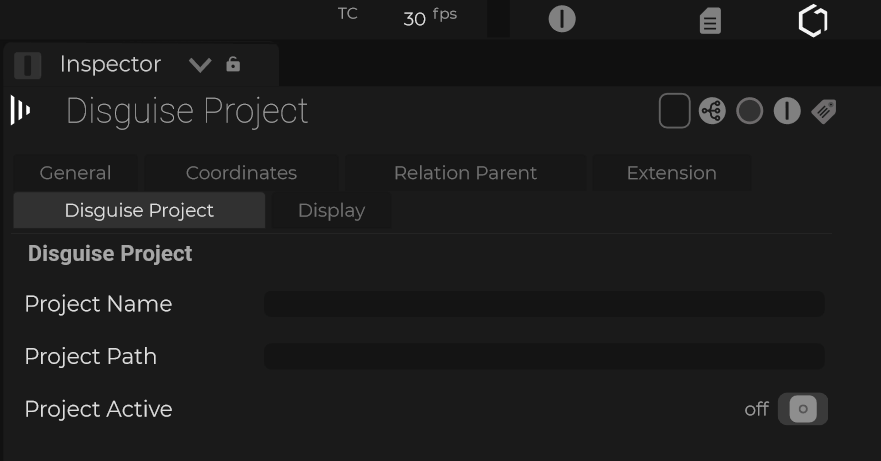Open the General tab

75,173
